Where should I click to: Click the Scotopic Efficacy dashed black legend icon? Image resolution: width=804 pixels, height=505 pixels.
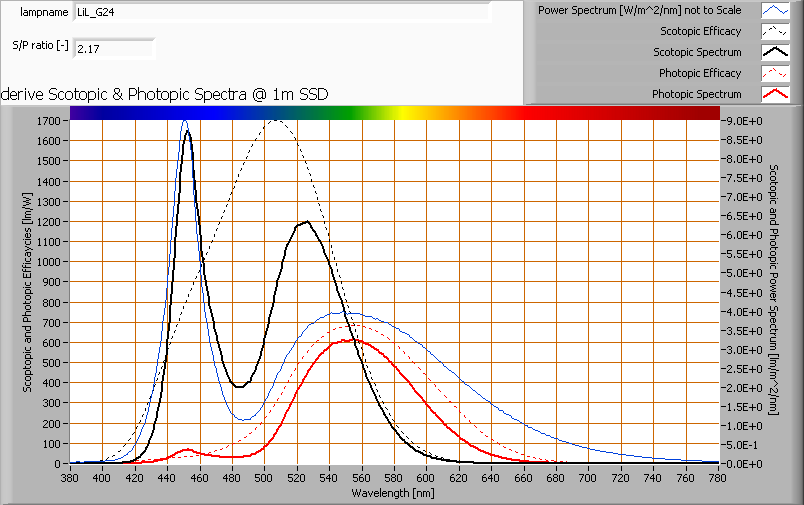tap(776, 31)
